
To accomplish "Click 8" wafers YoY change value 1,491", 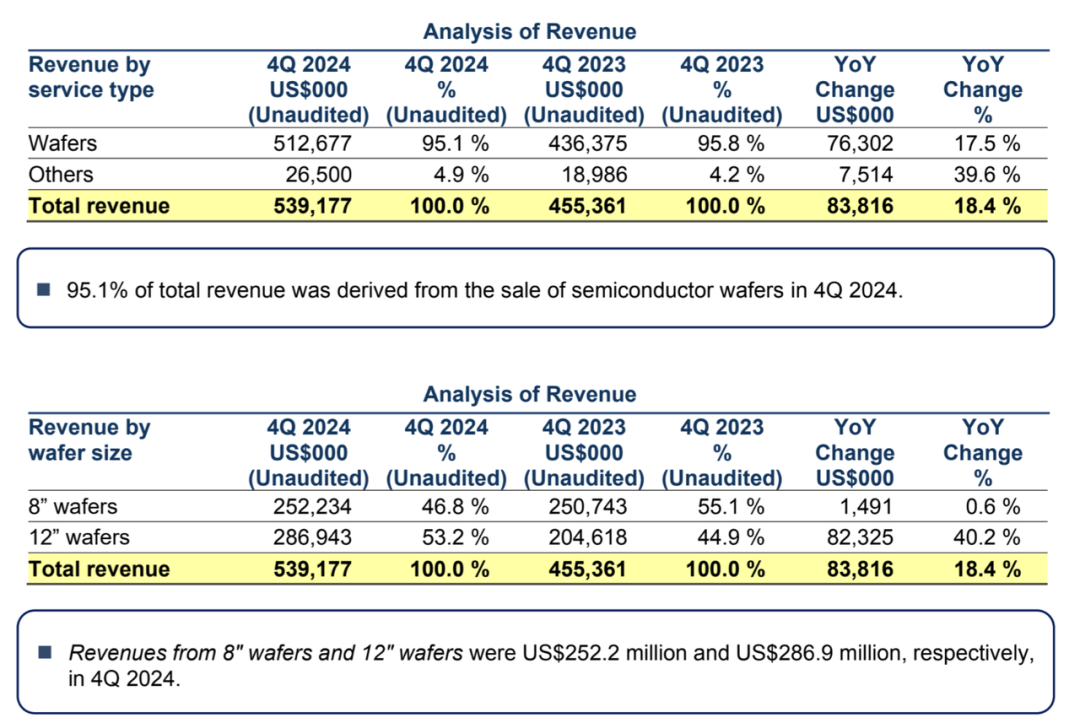I will click(865, 507).
